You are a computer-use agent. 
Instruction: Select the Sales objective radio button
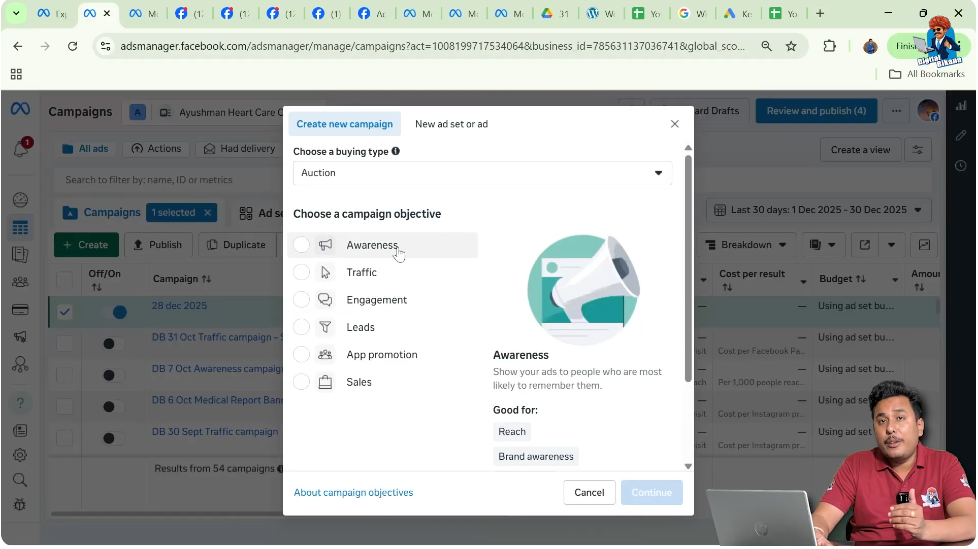[x=302, y=382]
